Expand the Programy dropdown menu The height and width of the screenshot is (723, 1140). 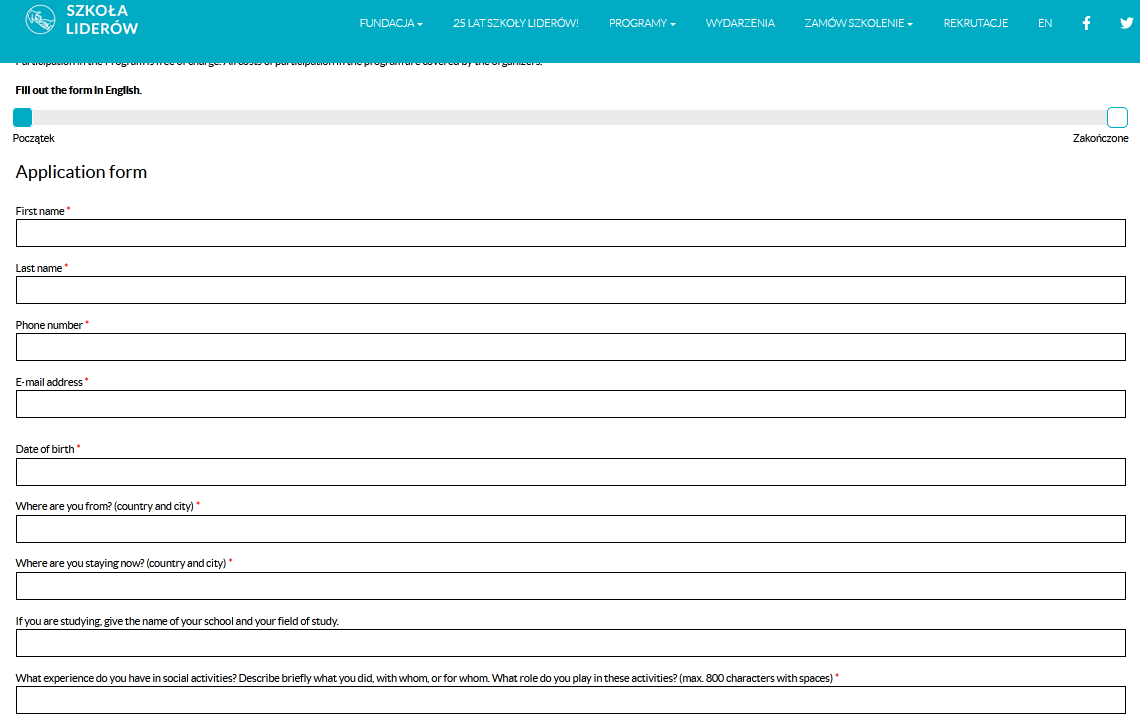[x=642, y=23]
